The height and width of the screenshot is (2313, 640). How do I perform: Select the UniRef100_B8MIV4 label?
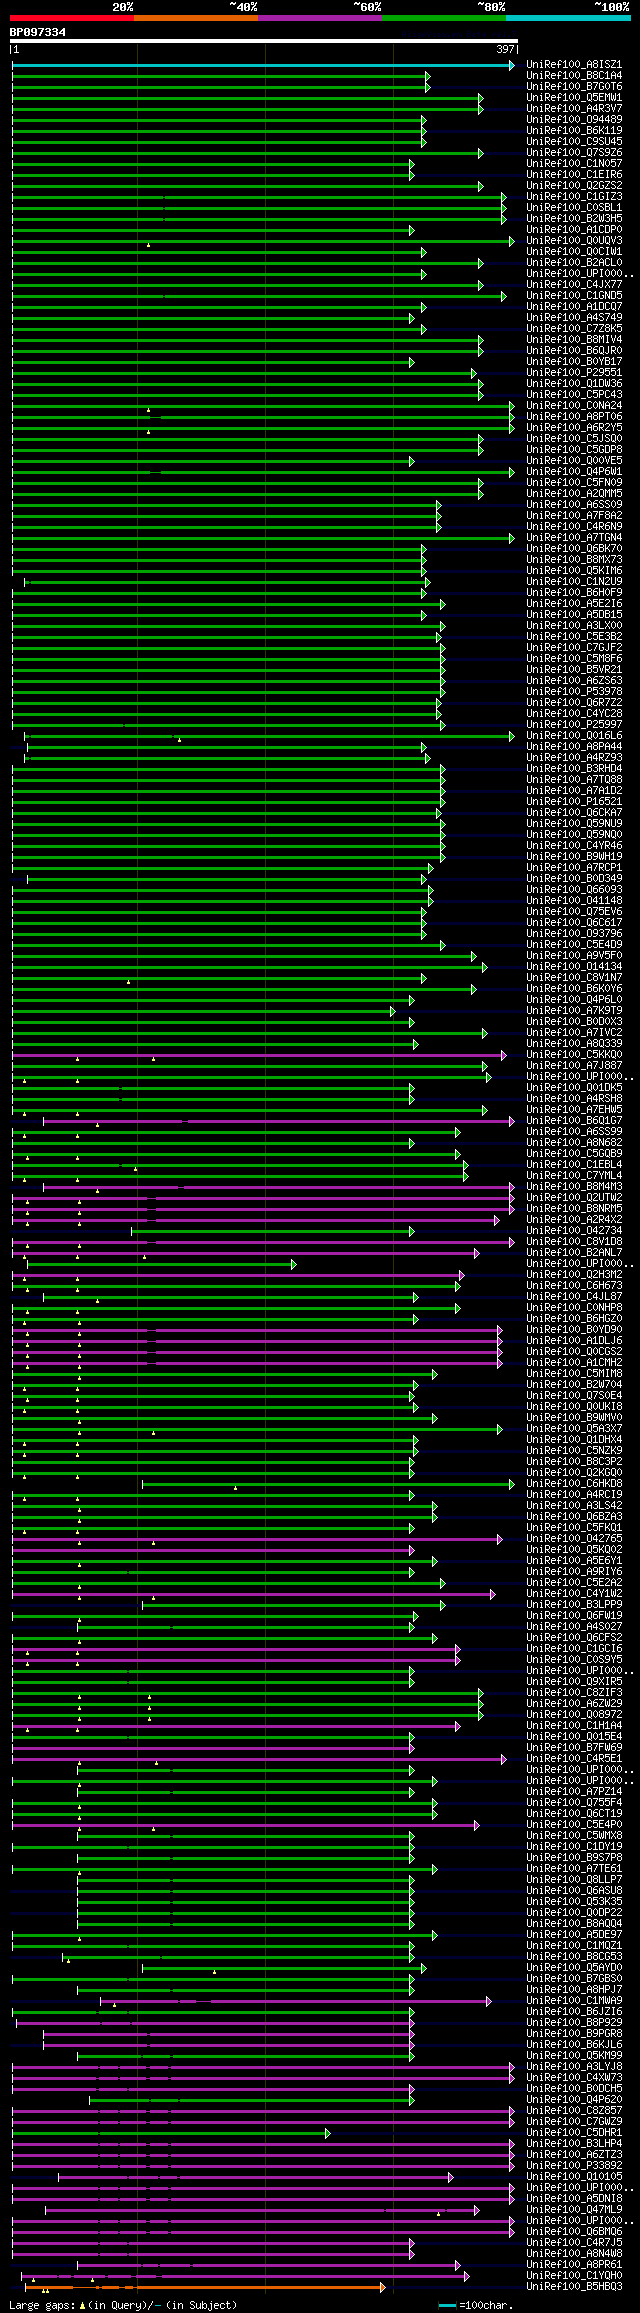[574, 340]
